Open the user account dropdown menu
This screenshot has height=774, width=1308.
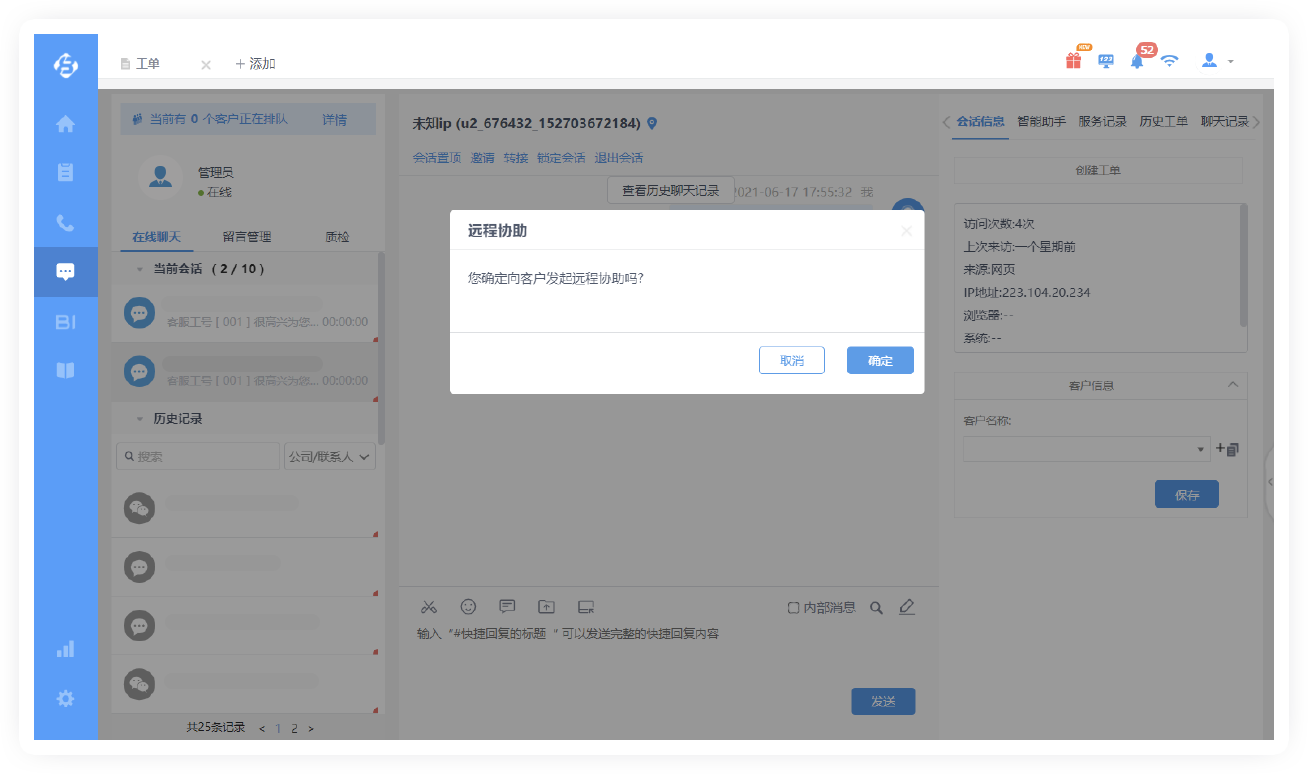pos(1217,61)
